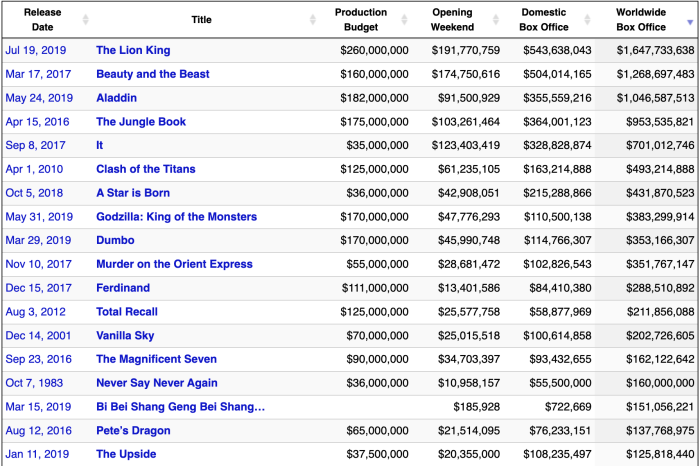Open the A Star is Born link
The height and width of the screenshot is (466, 700).
click(133, 193)
